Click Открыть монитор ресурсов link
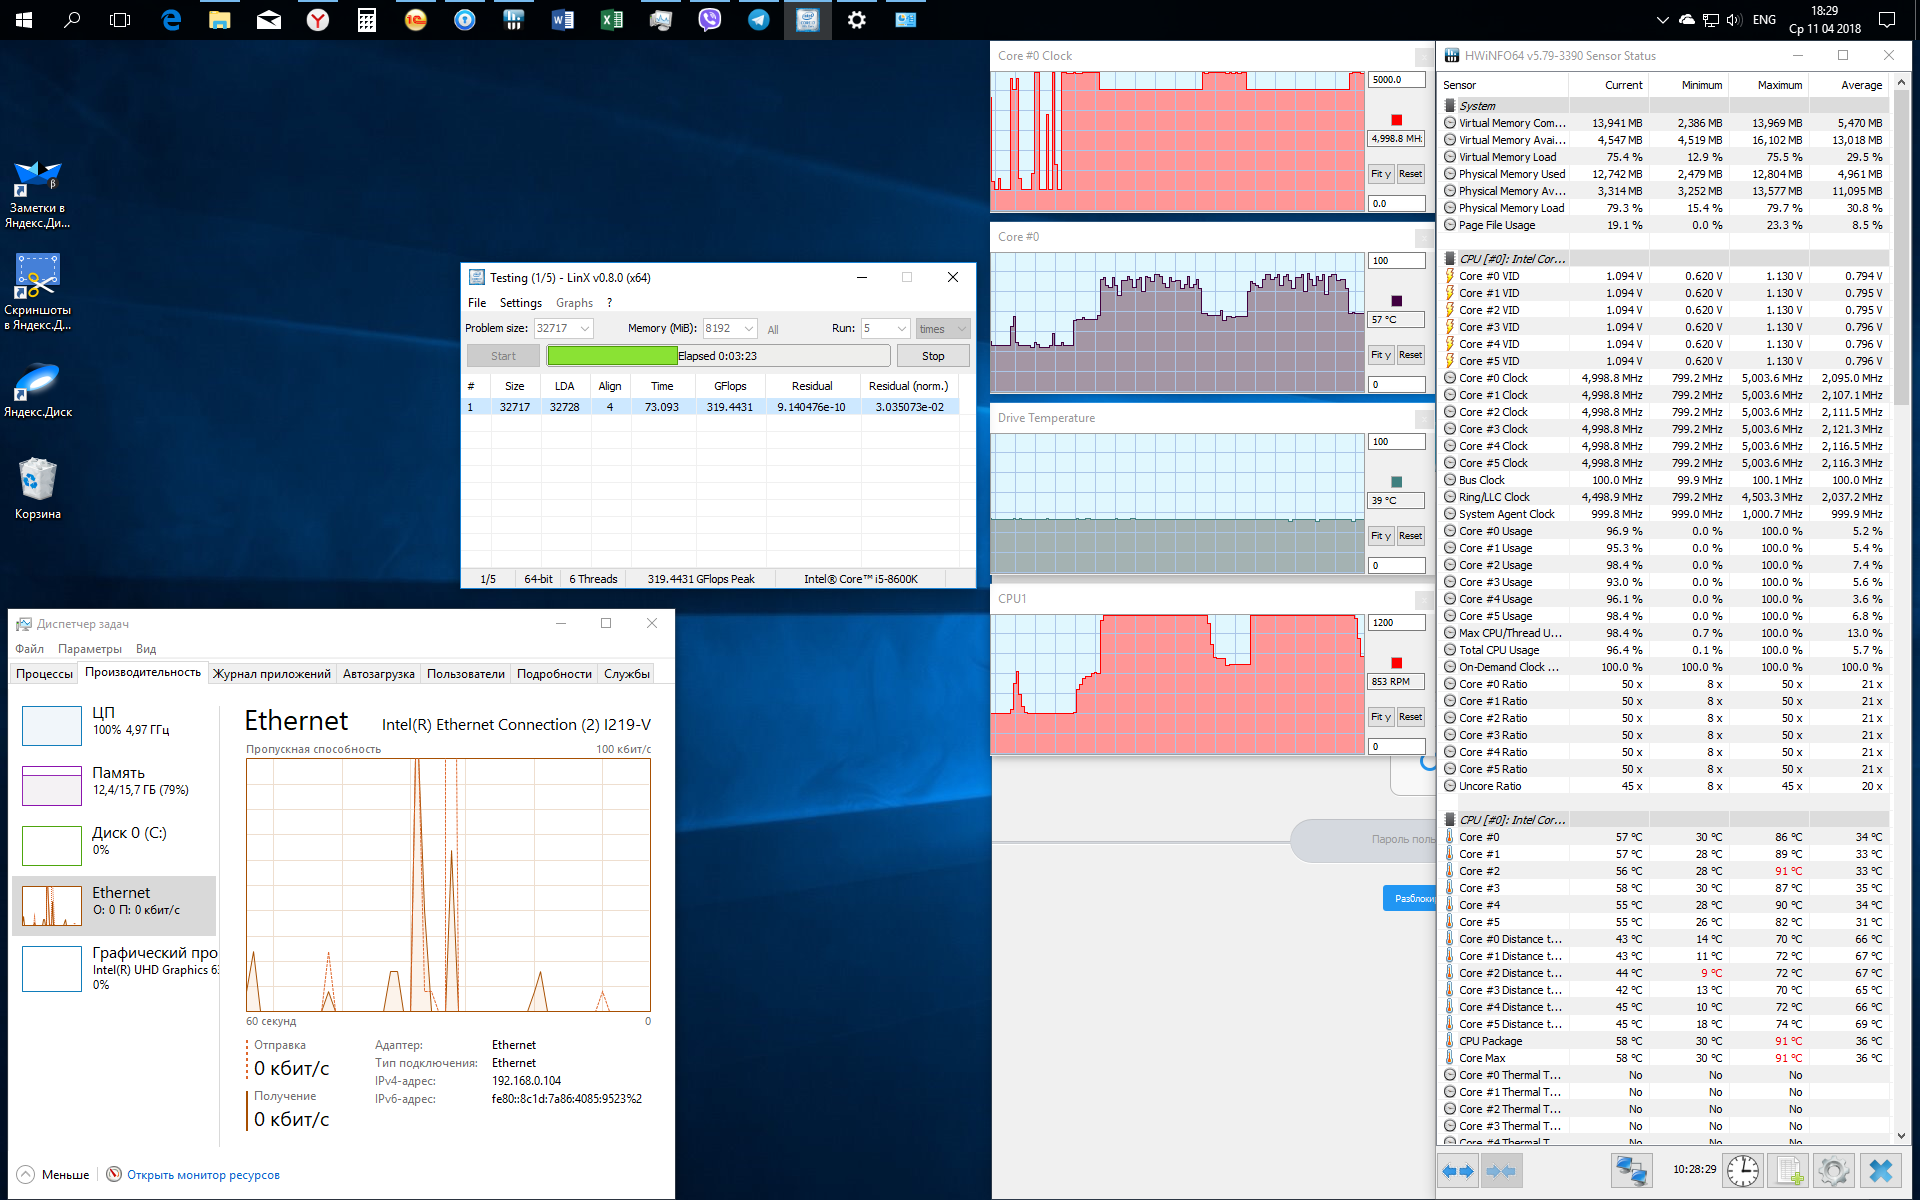This screenshot has height=1200, width=1920. tap(203, 1175)
